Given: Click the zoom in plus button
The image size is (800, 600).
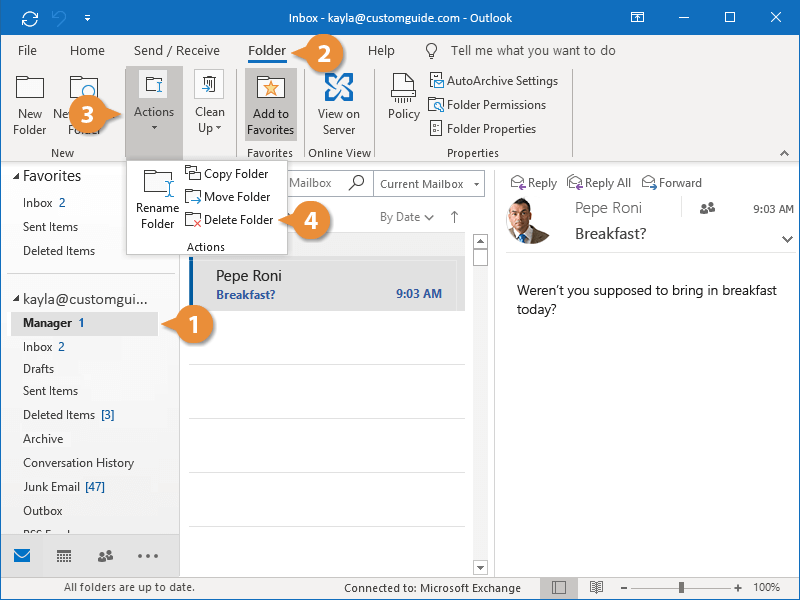Looking at the screenshot, I should 738,588.
